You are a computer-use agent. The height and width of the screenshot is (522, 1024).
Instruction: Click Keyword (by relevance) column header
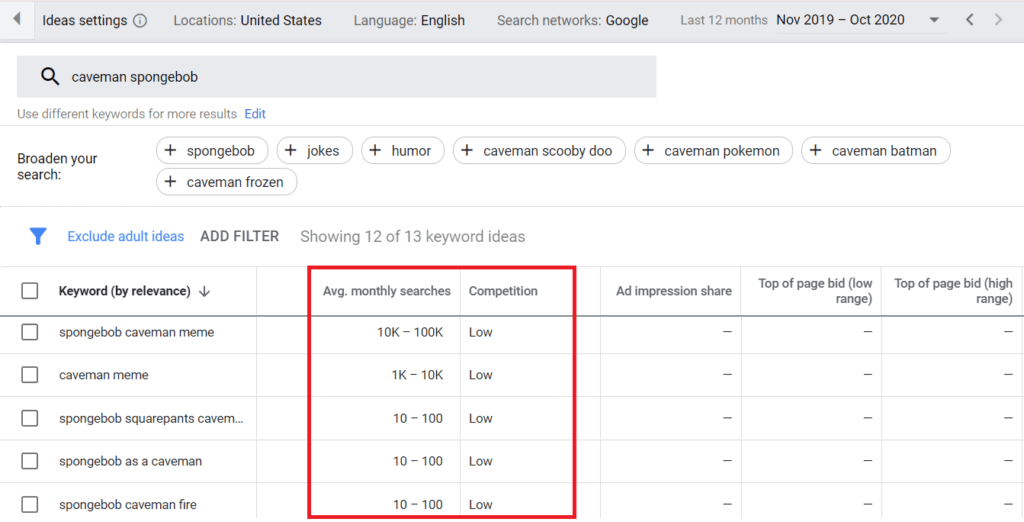tap(125, 291)
